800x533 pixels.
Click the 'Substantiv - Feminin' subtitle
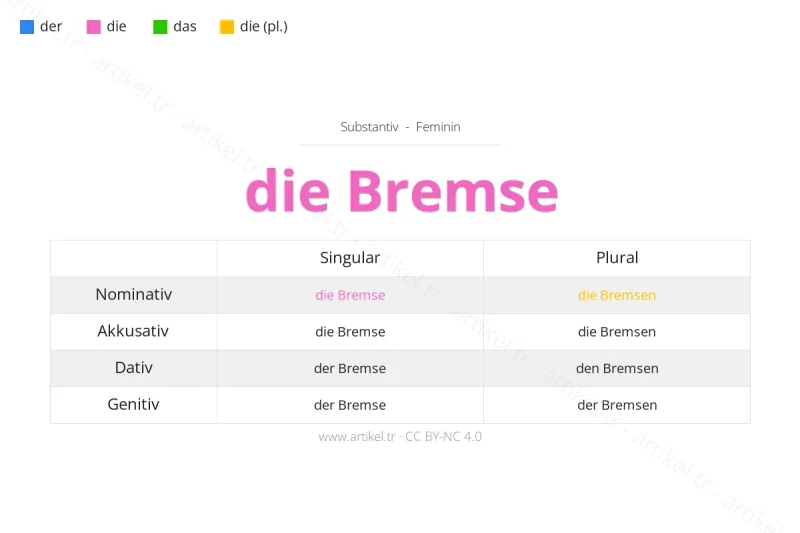400,127
